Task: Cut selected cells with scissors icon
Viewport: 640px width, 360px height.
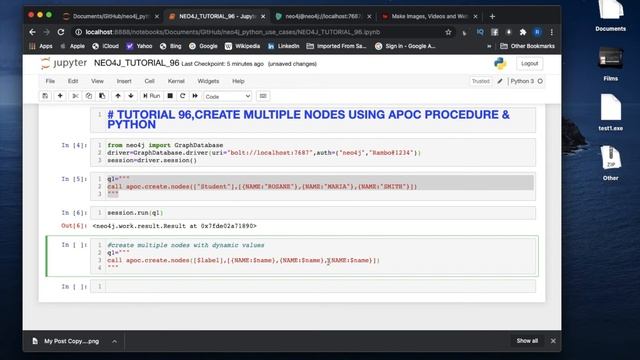Action: pos(75,96)
